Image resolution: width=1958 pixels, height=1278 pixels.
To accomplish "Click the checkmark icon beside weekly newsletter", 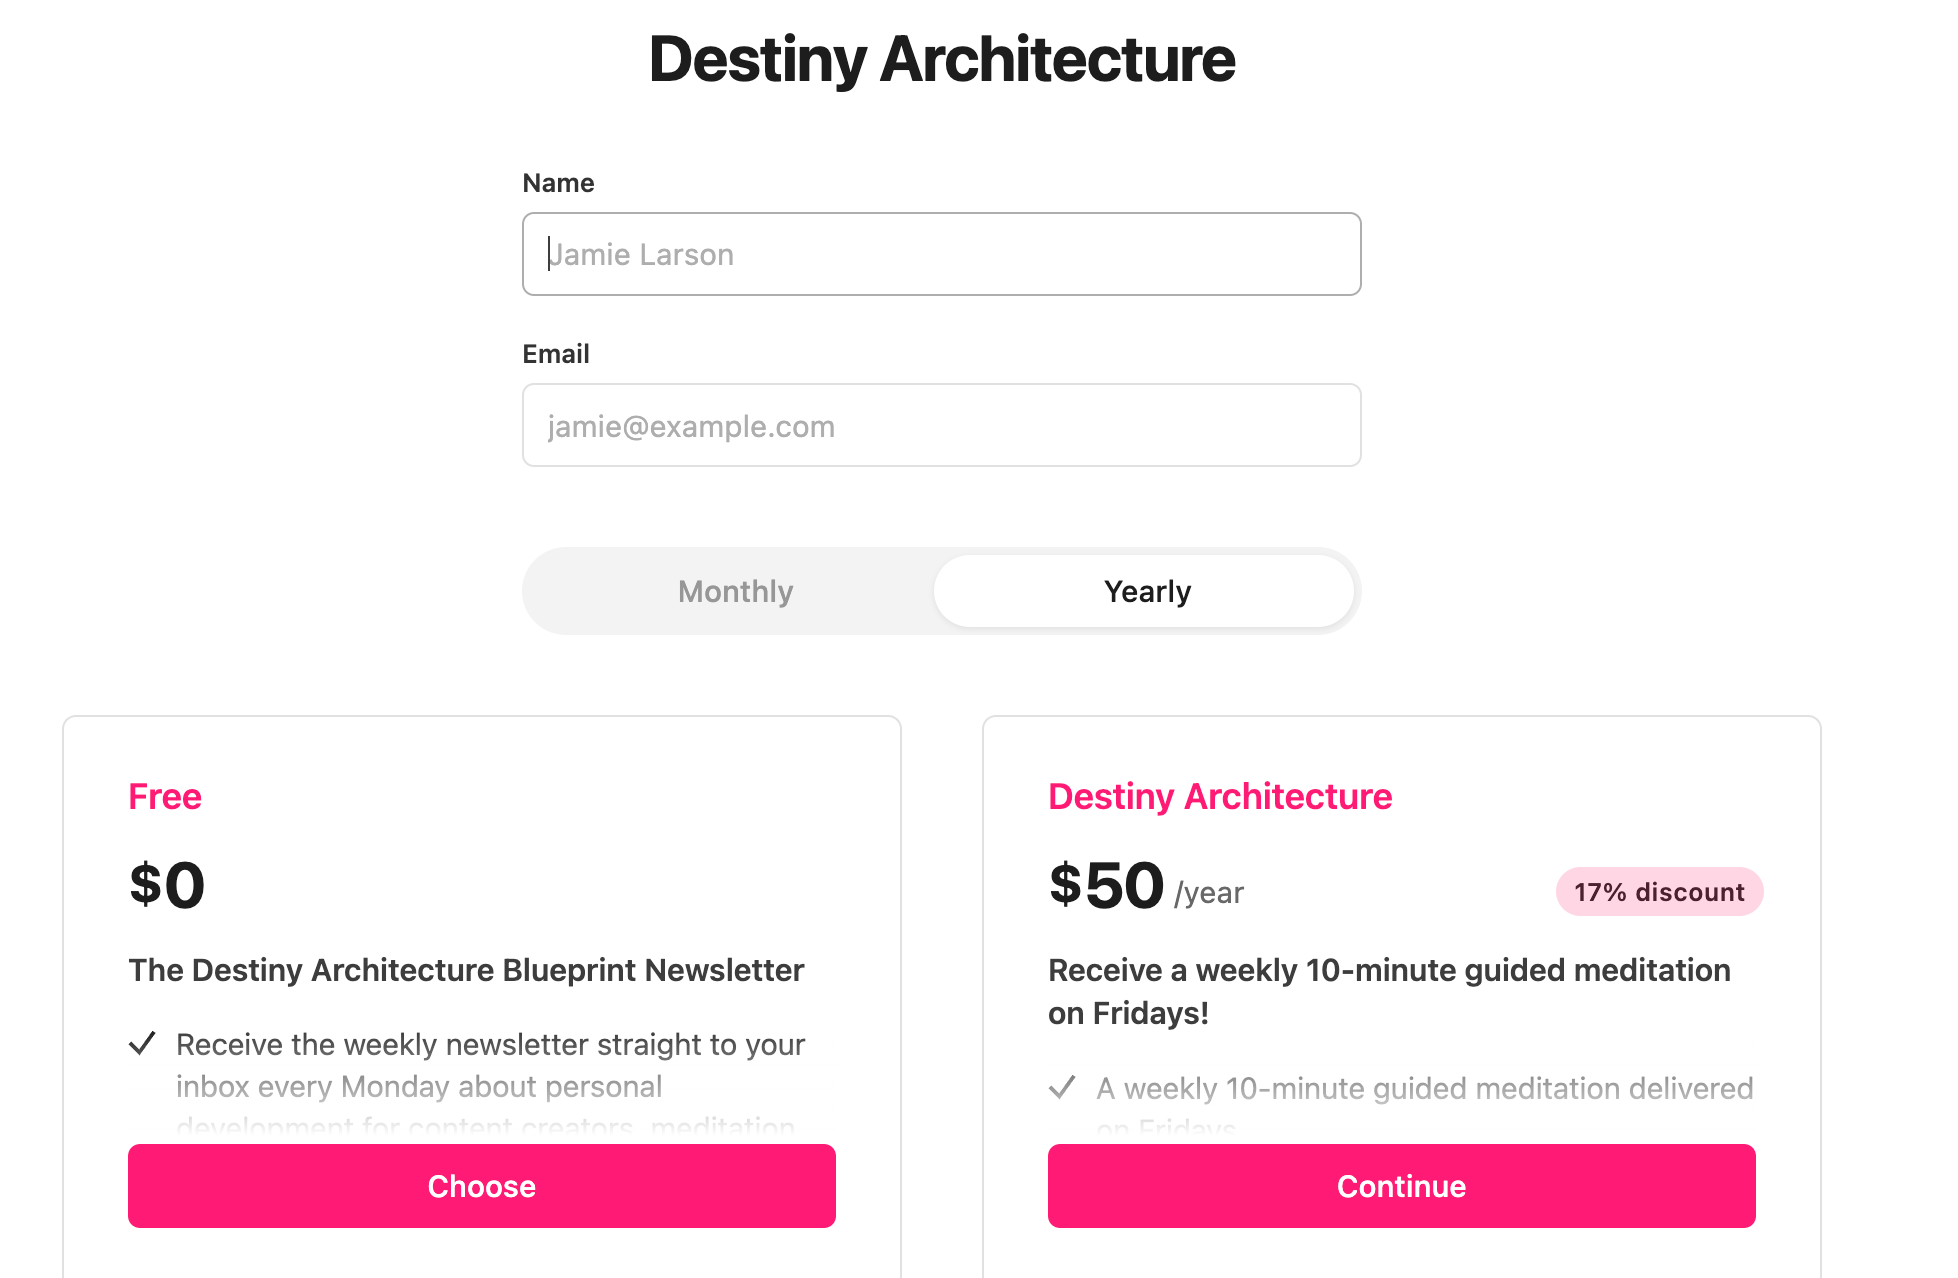I will [143, 1044].
